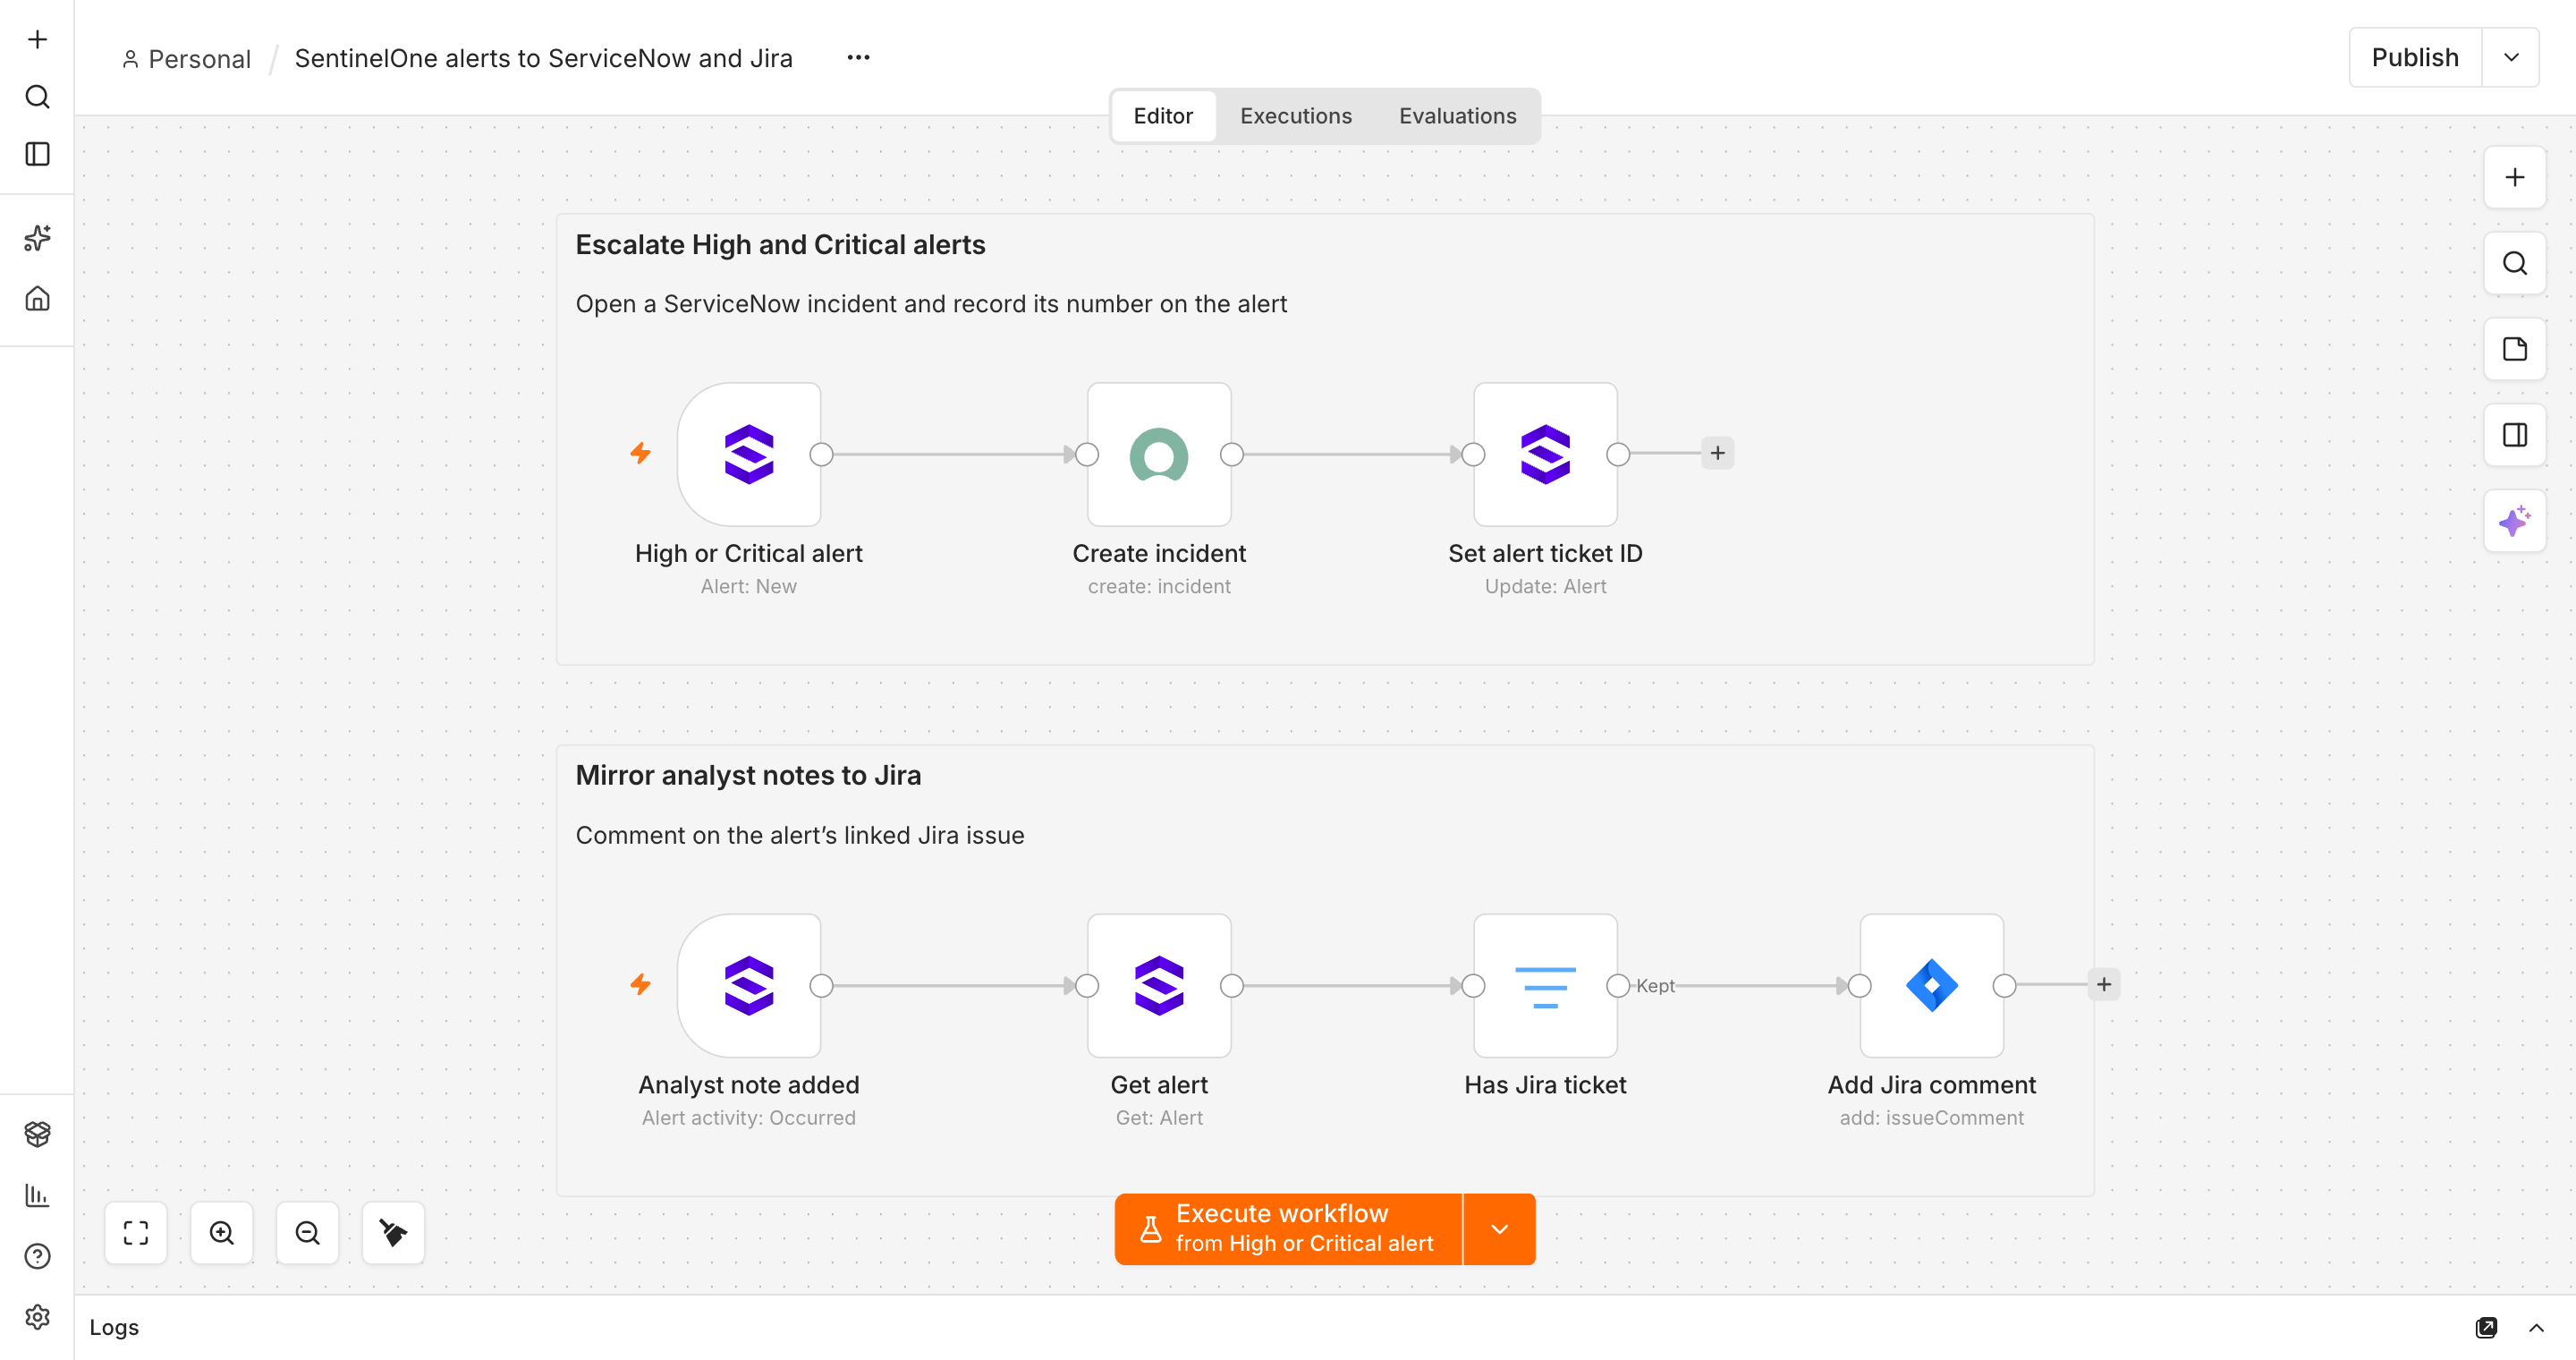This screenshot has width=2576, height=1360.
Task: Add a sticky note from the right toolbar
Action: tap(2514, 349)
